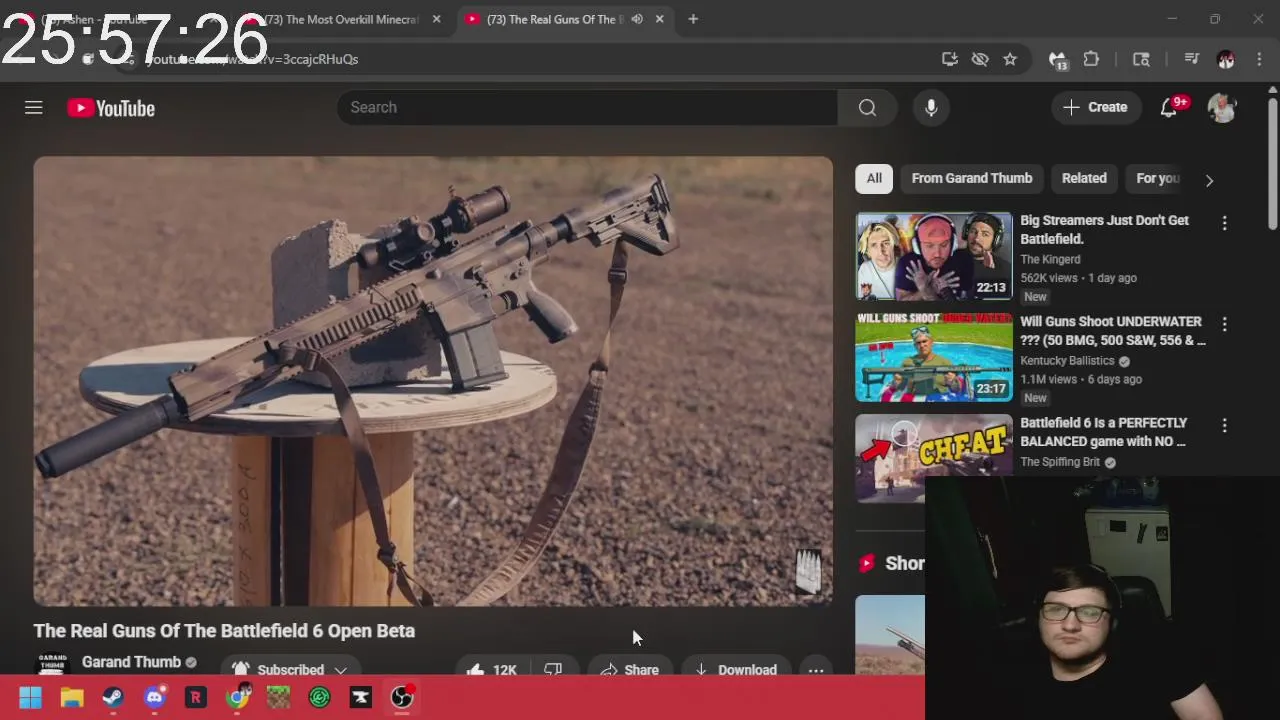Show more filter chips with arrow
Screen dimensions: 1280x720
tap(1209, 180)
